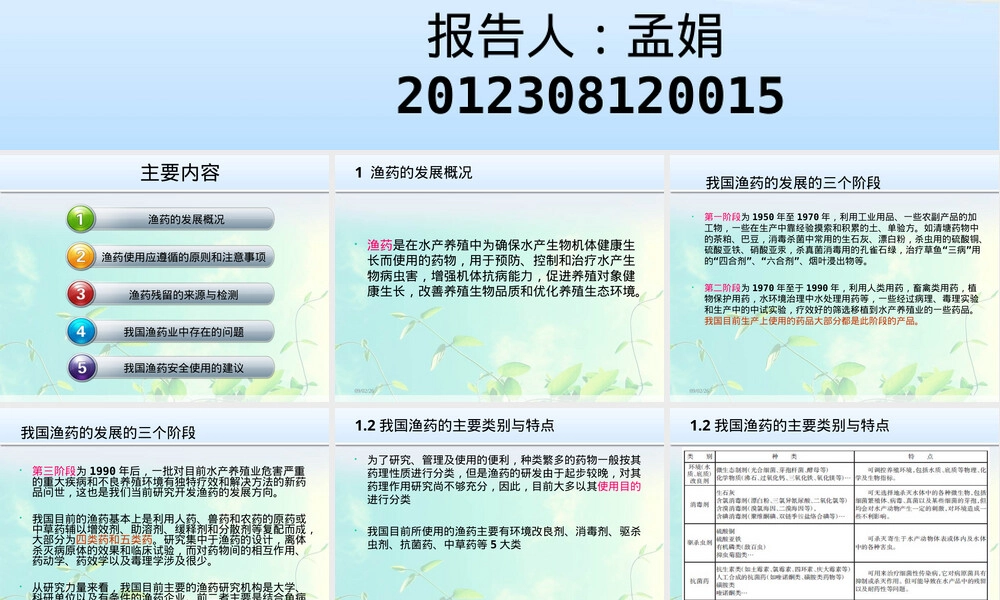This screenshot has width=1000, height=600.
Task: Choose the 我国渔药安全使用的建议 item
Action: tap(184, 368)
